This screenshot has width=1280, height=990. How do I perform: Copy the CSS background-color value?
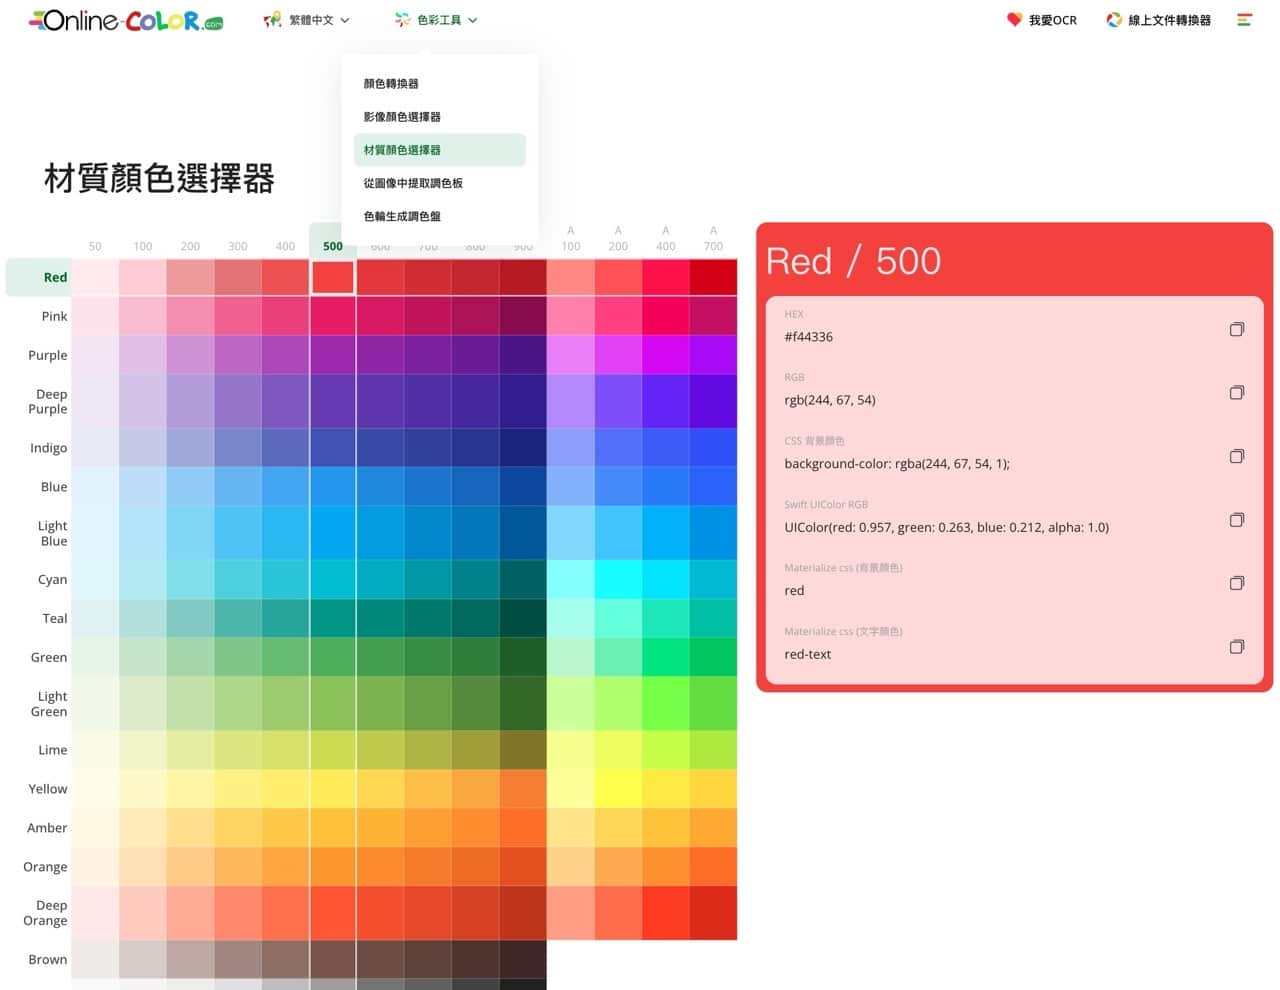tap(1236, 456)
